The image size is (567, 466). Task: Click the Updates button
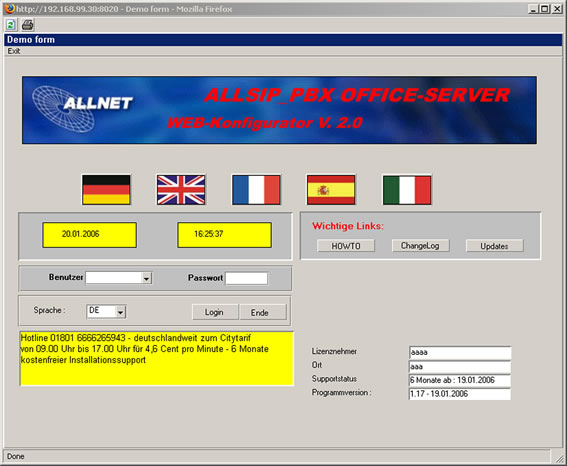tap(494, 246)
